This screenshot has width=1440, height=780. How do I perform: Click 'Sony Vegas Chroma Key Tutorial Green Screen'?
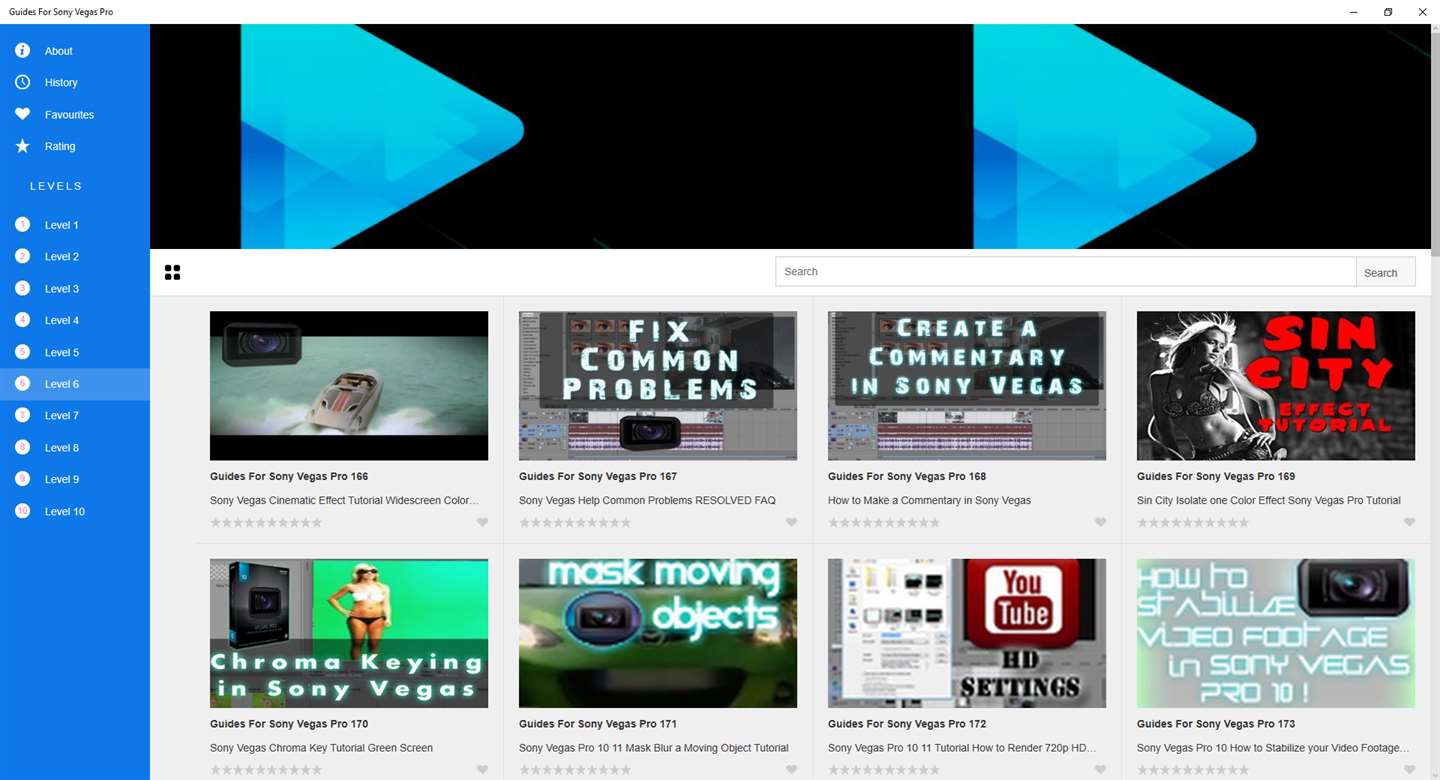click(321, 748)
